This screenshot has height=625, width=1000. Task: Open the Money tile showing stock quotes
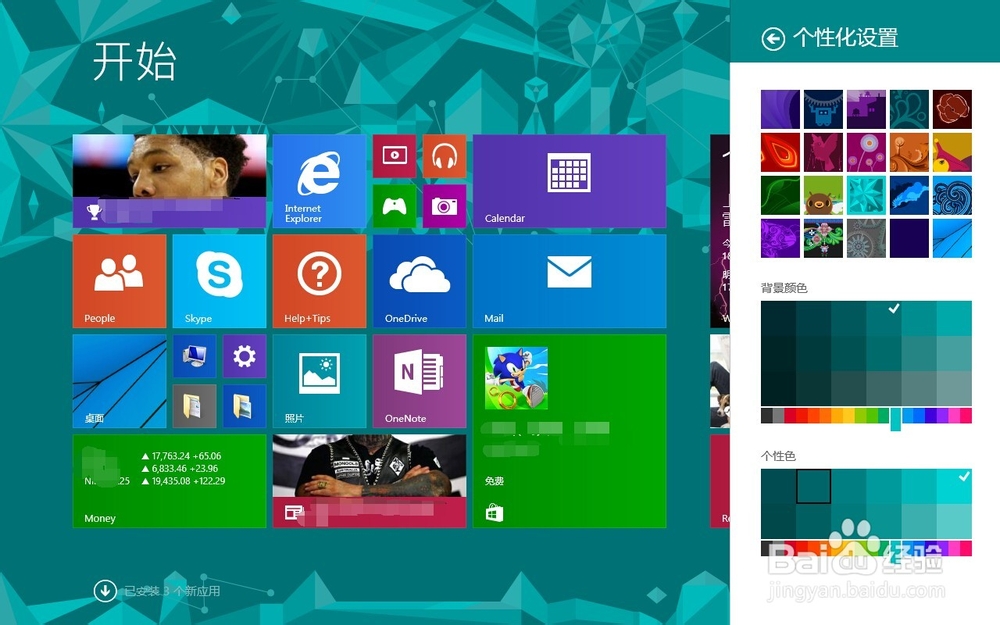[x=168, y=481]
